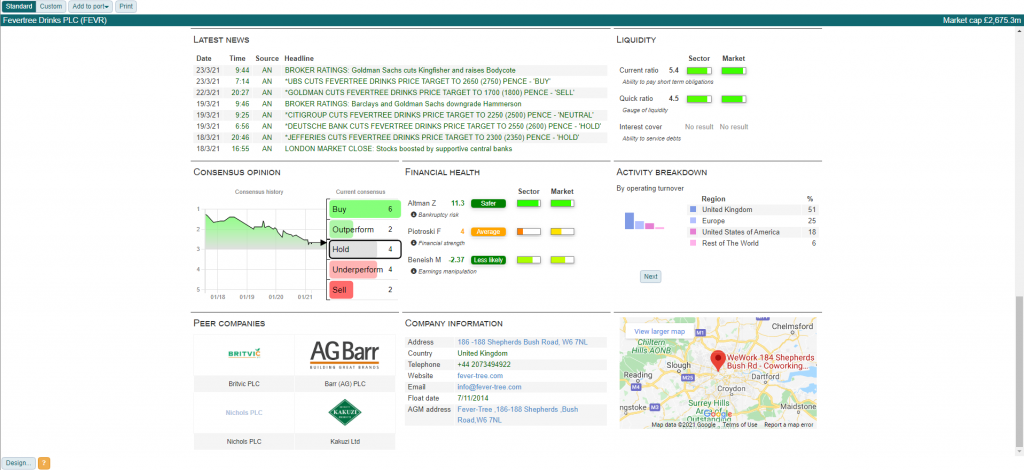Click the Britvic PLC peer caption
Viewport: 1024px width, 470px height.
pos(244,384)
